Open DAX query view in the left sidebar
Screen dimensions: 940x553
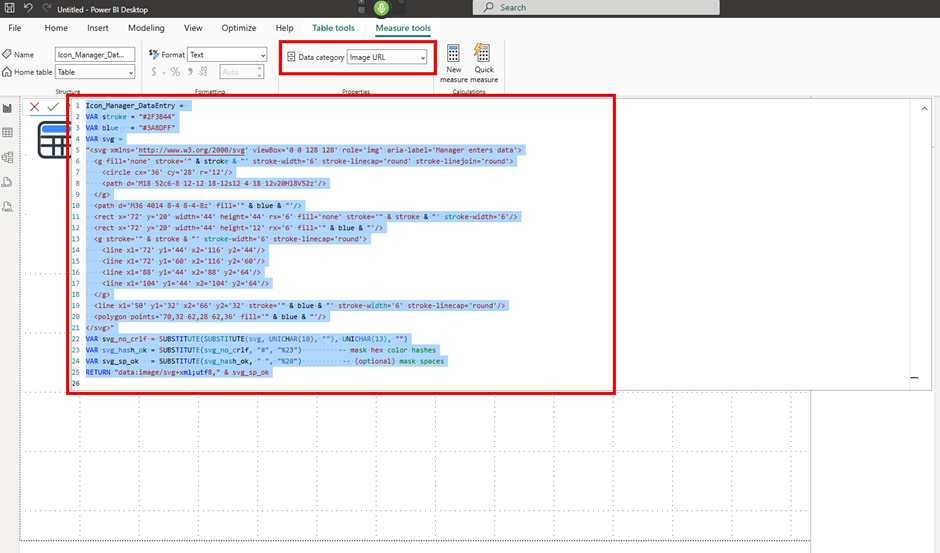pos(7,182)
